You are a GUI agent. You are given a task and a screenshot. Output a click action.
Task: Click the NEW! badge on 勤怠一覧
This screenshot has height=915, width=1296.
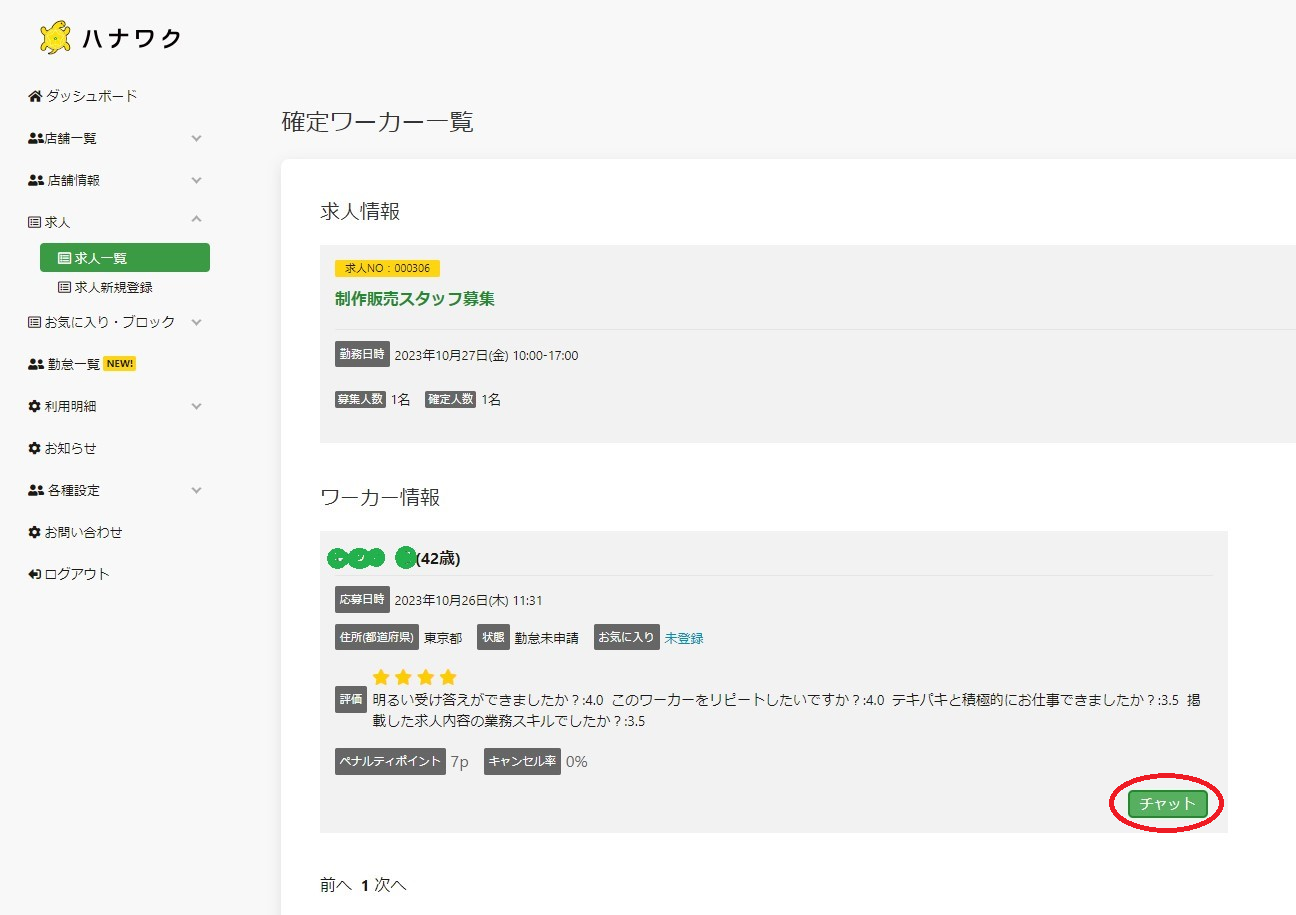click(x=119, y=363)
